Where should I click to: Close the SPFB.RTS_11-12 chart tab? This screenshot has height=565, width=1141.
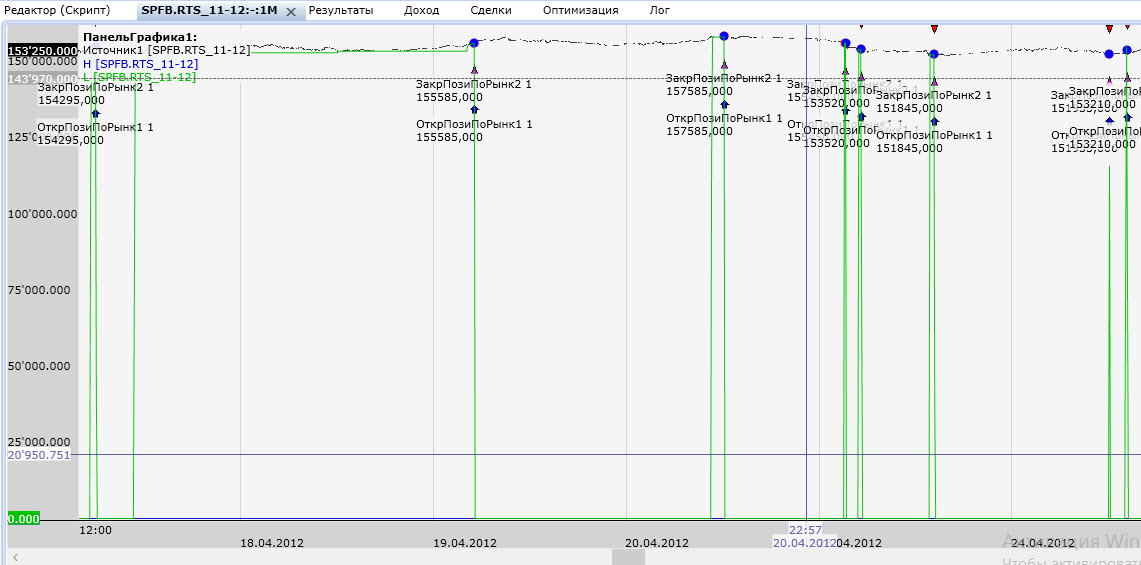[291, 12]
